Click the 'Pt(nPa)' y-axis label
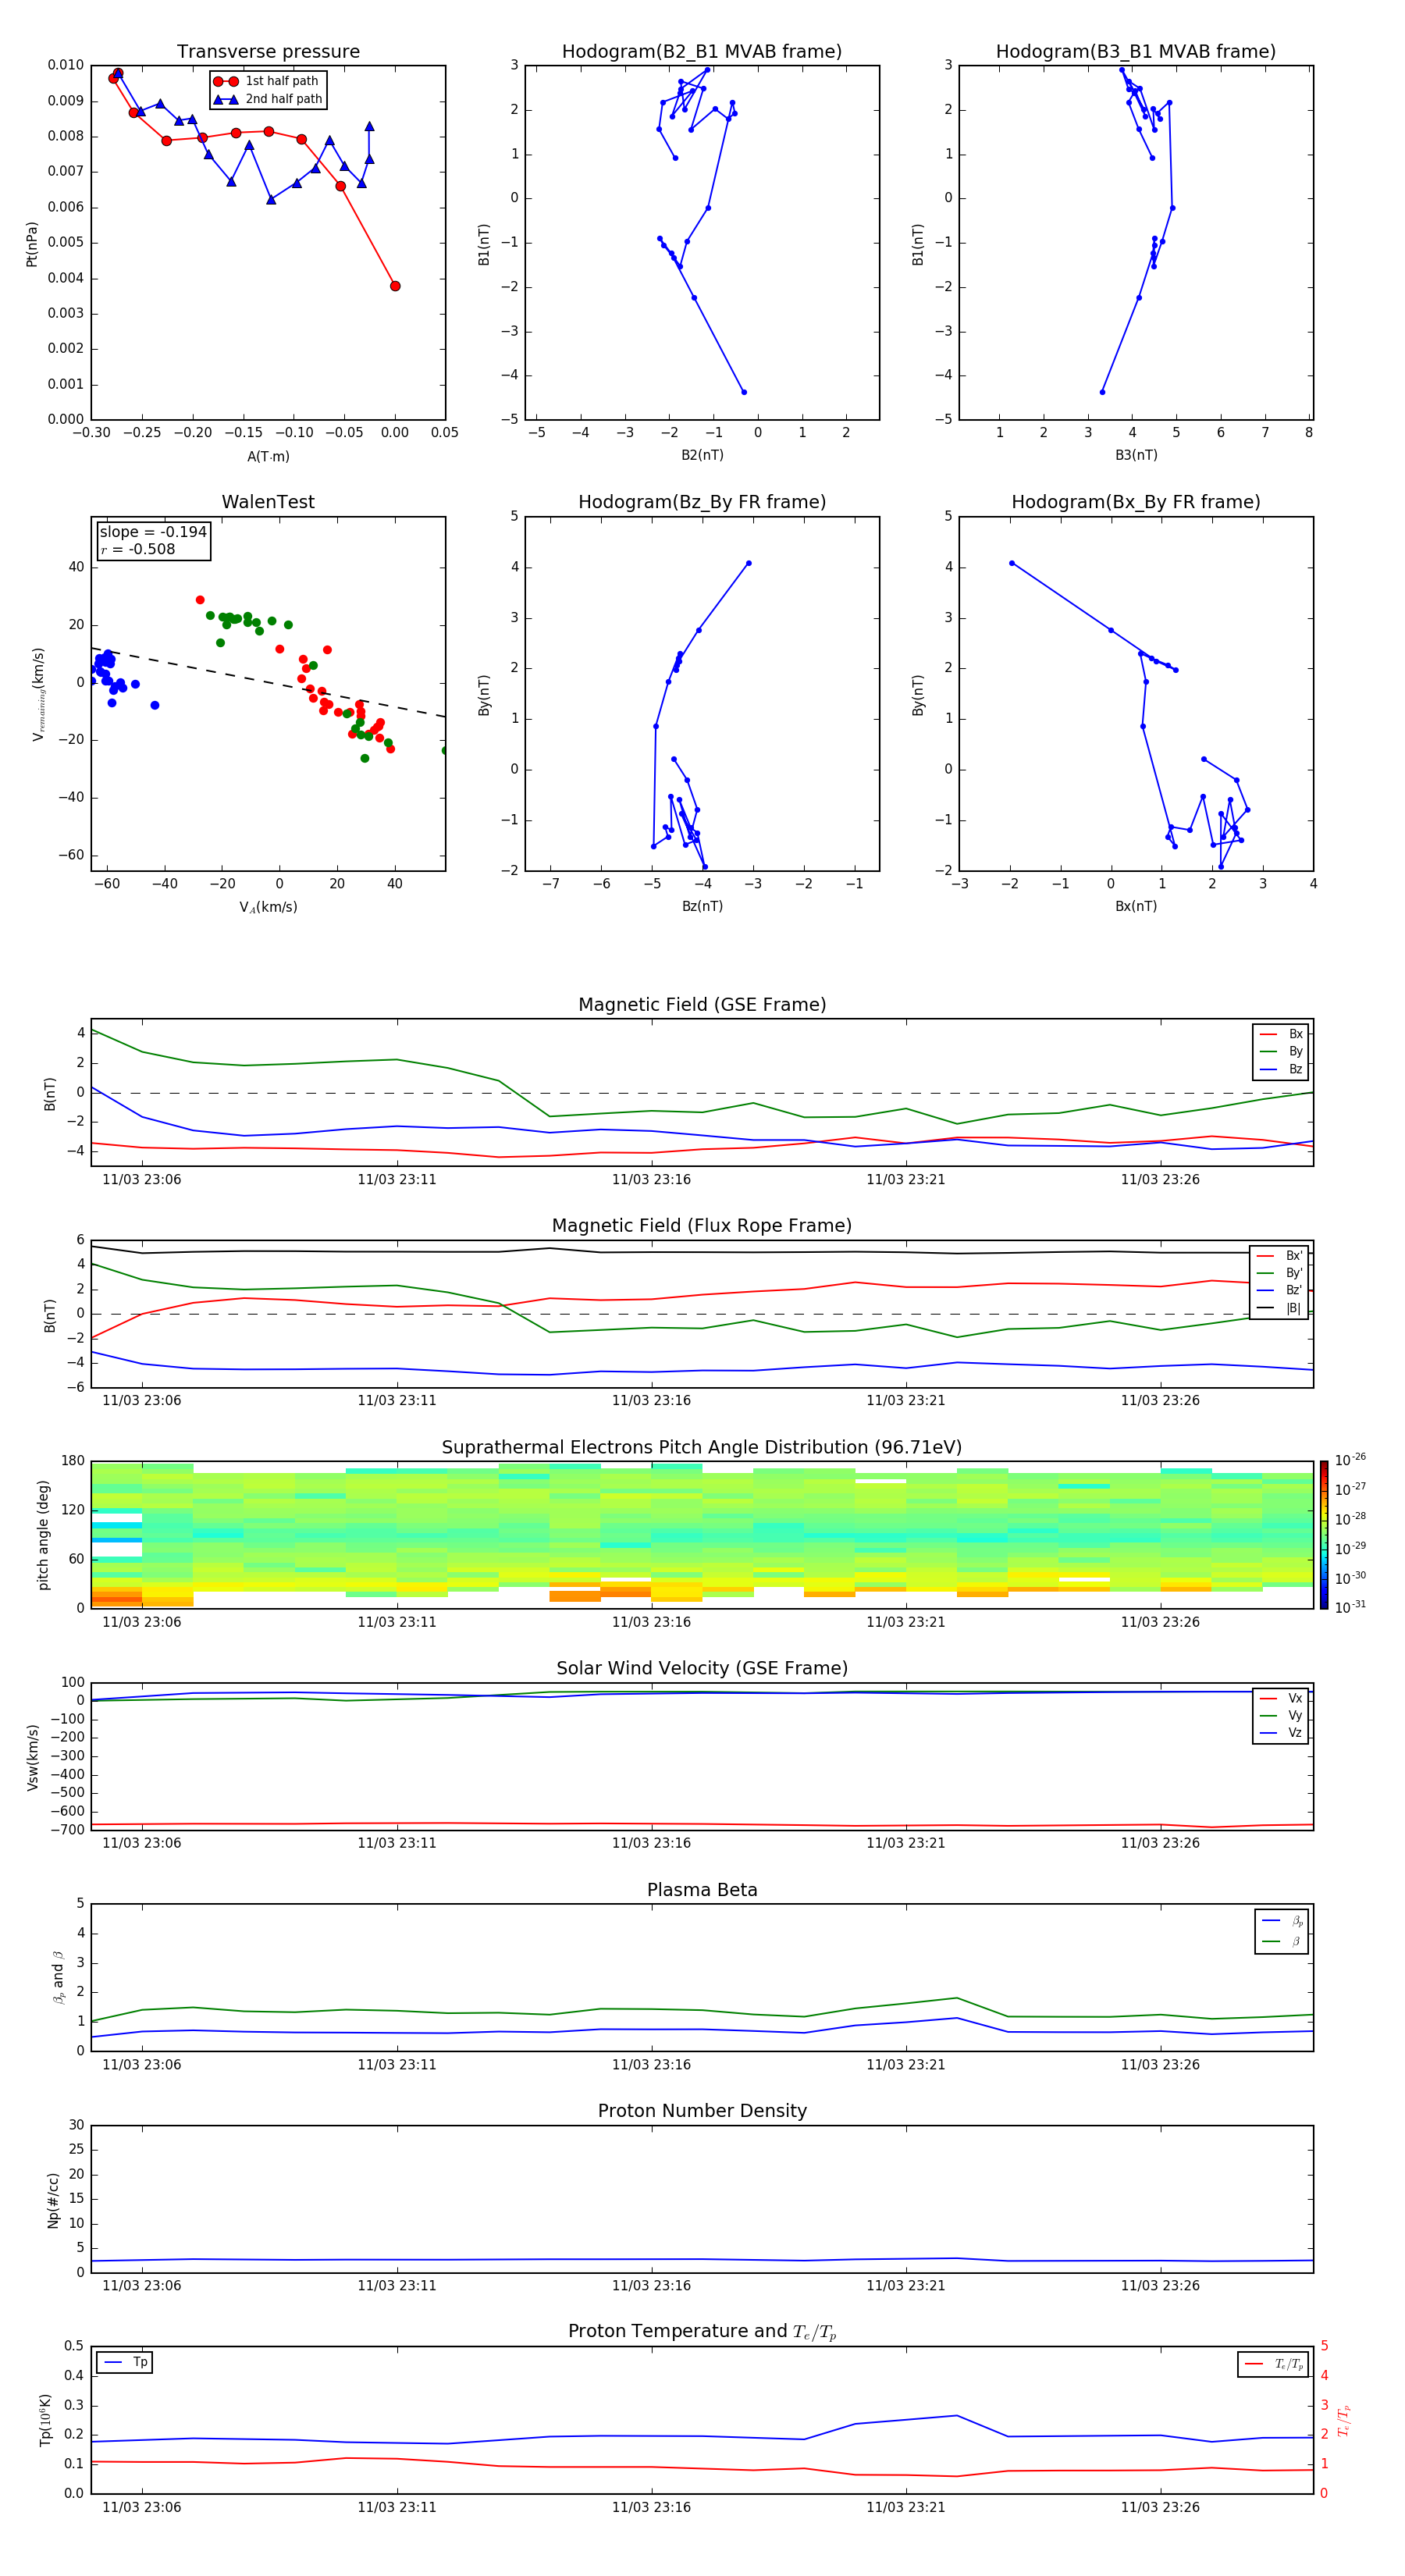Viewport: 1405px width, 2576px height. click(x=32, y=244)
